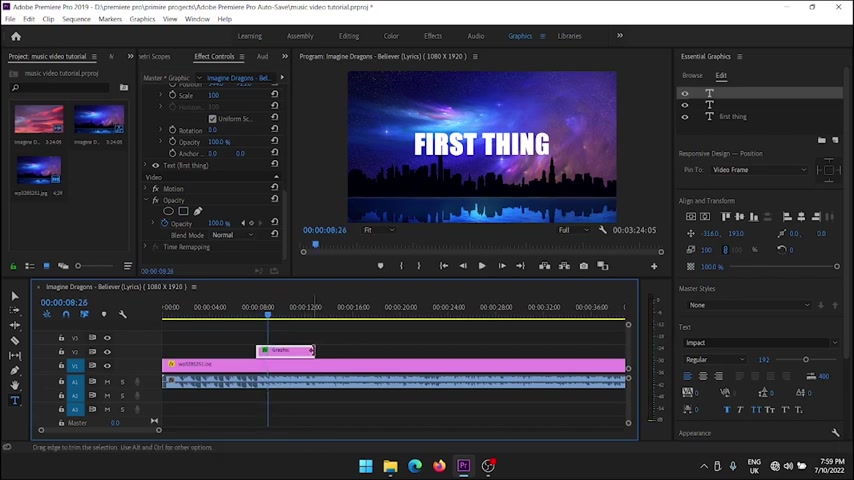Open the Graphics menu

[x=142, y=19]
